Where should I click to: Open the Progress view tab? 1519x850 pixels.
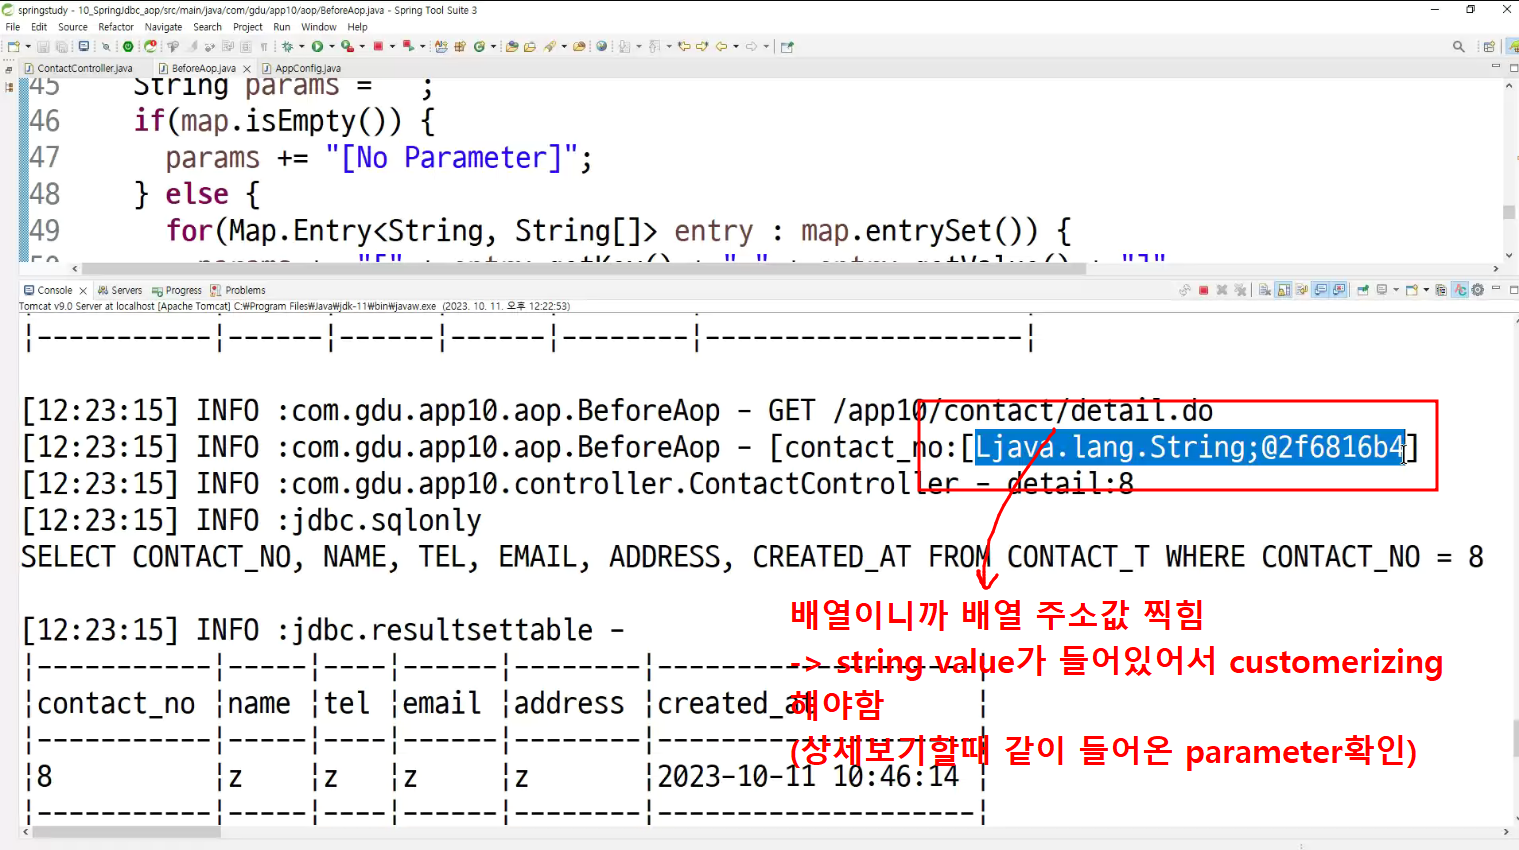click(x=177, y=290)
